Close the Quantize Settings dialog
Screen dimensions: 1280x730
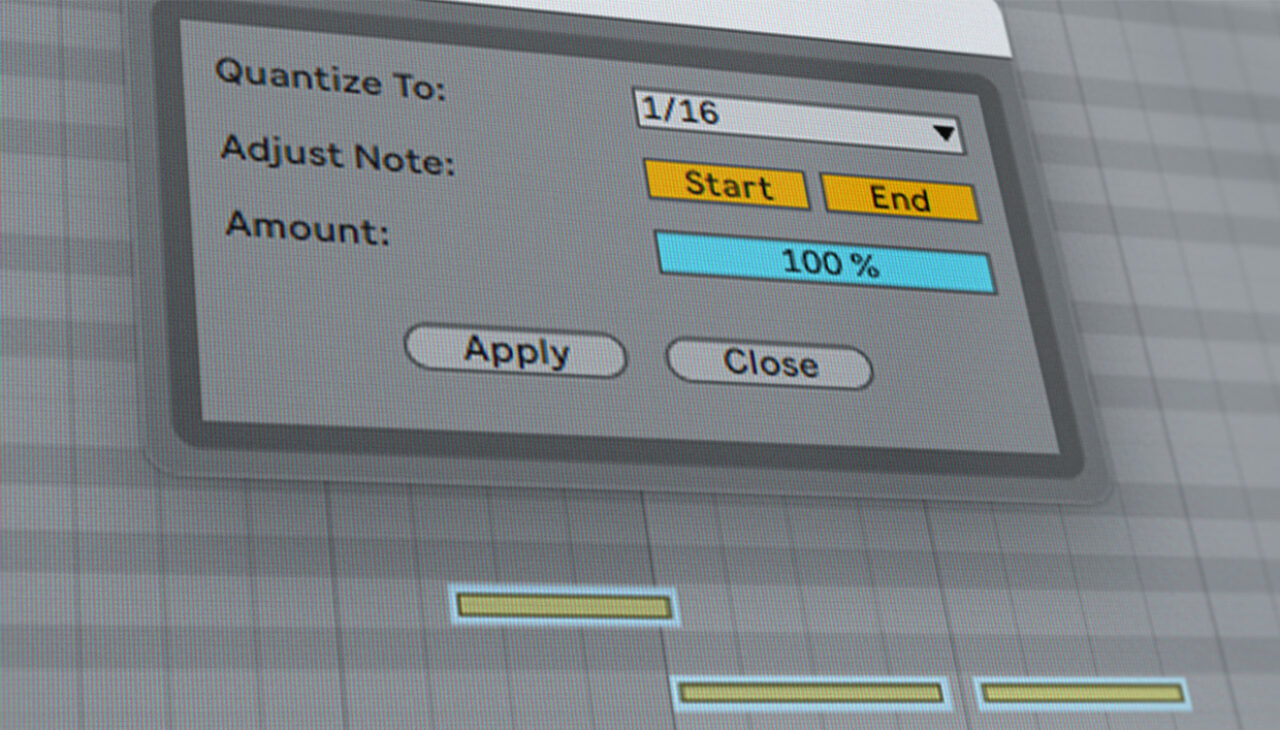click(x=768, y=364)
